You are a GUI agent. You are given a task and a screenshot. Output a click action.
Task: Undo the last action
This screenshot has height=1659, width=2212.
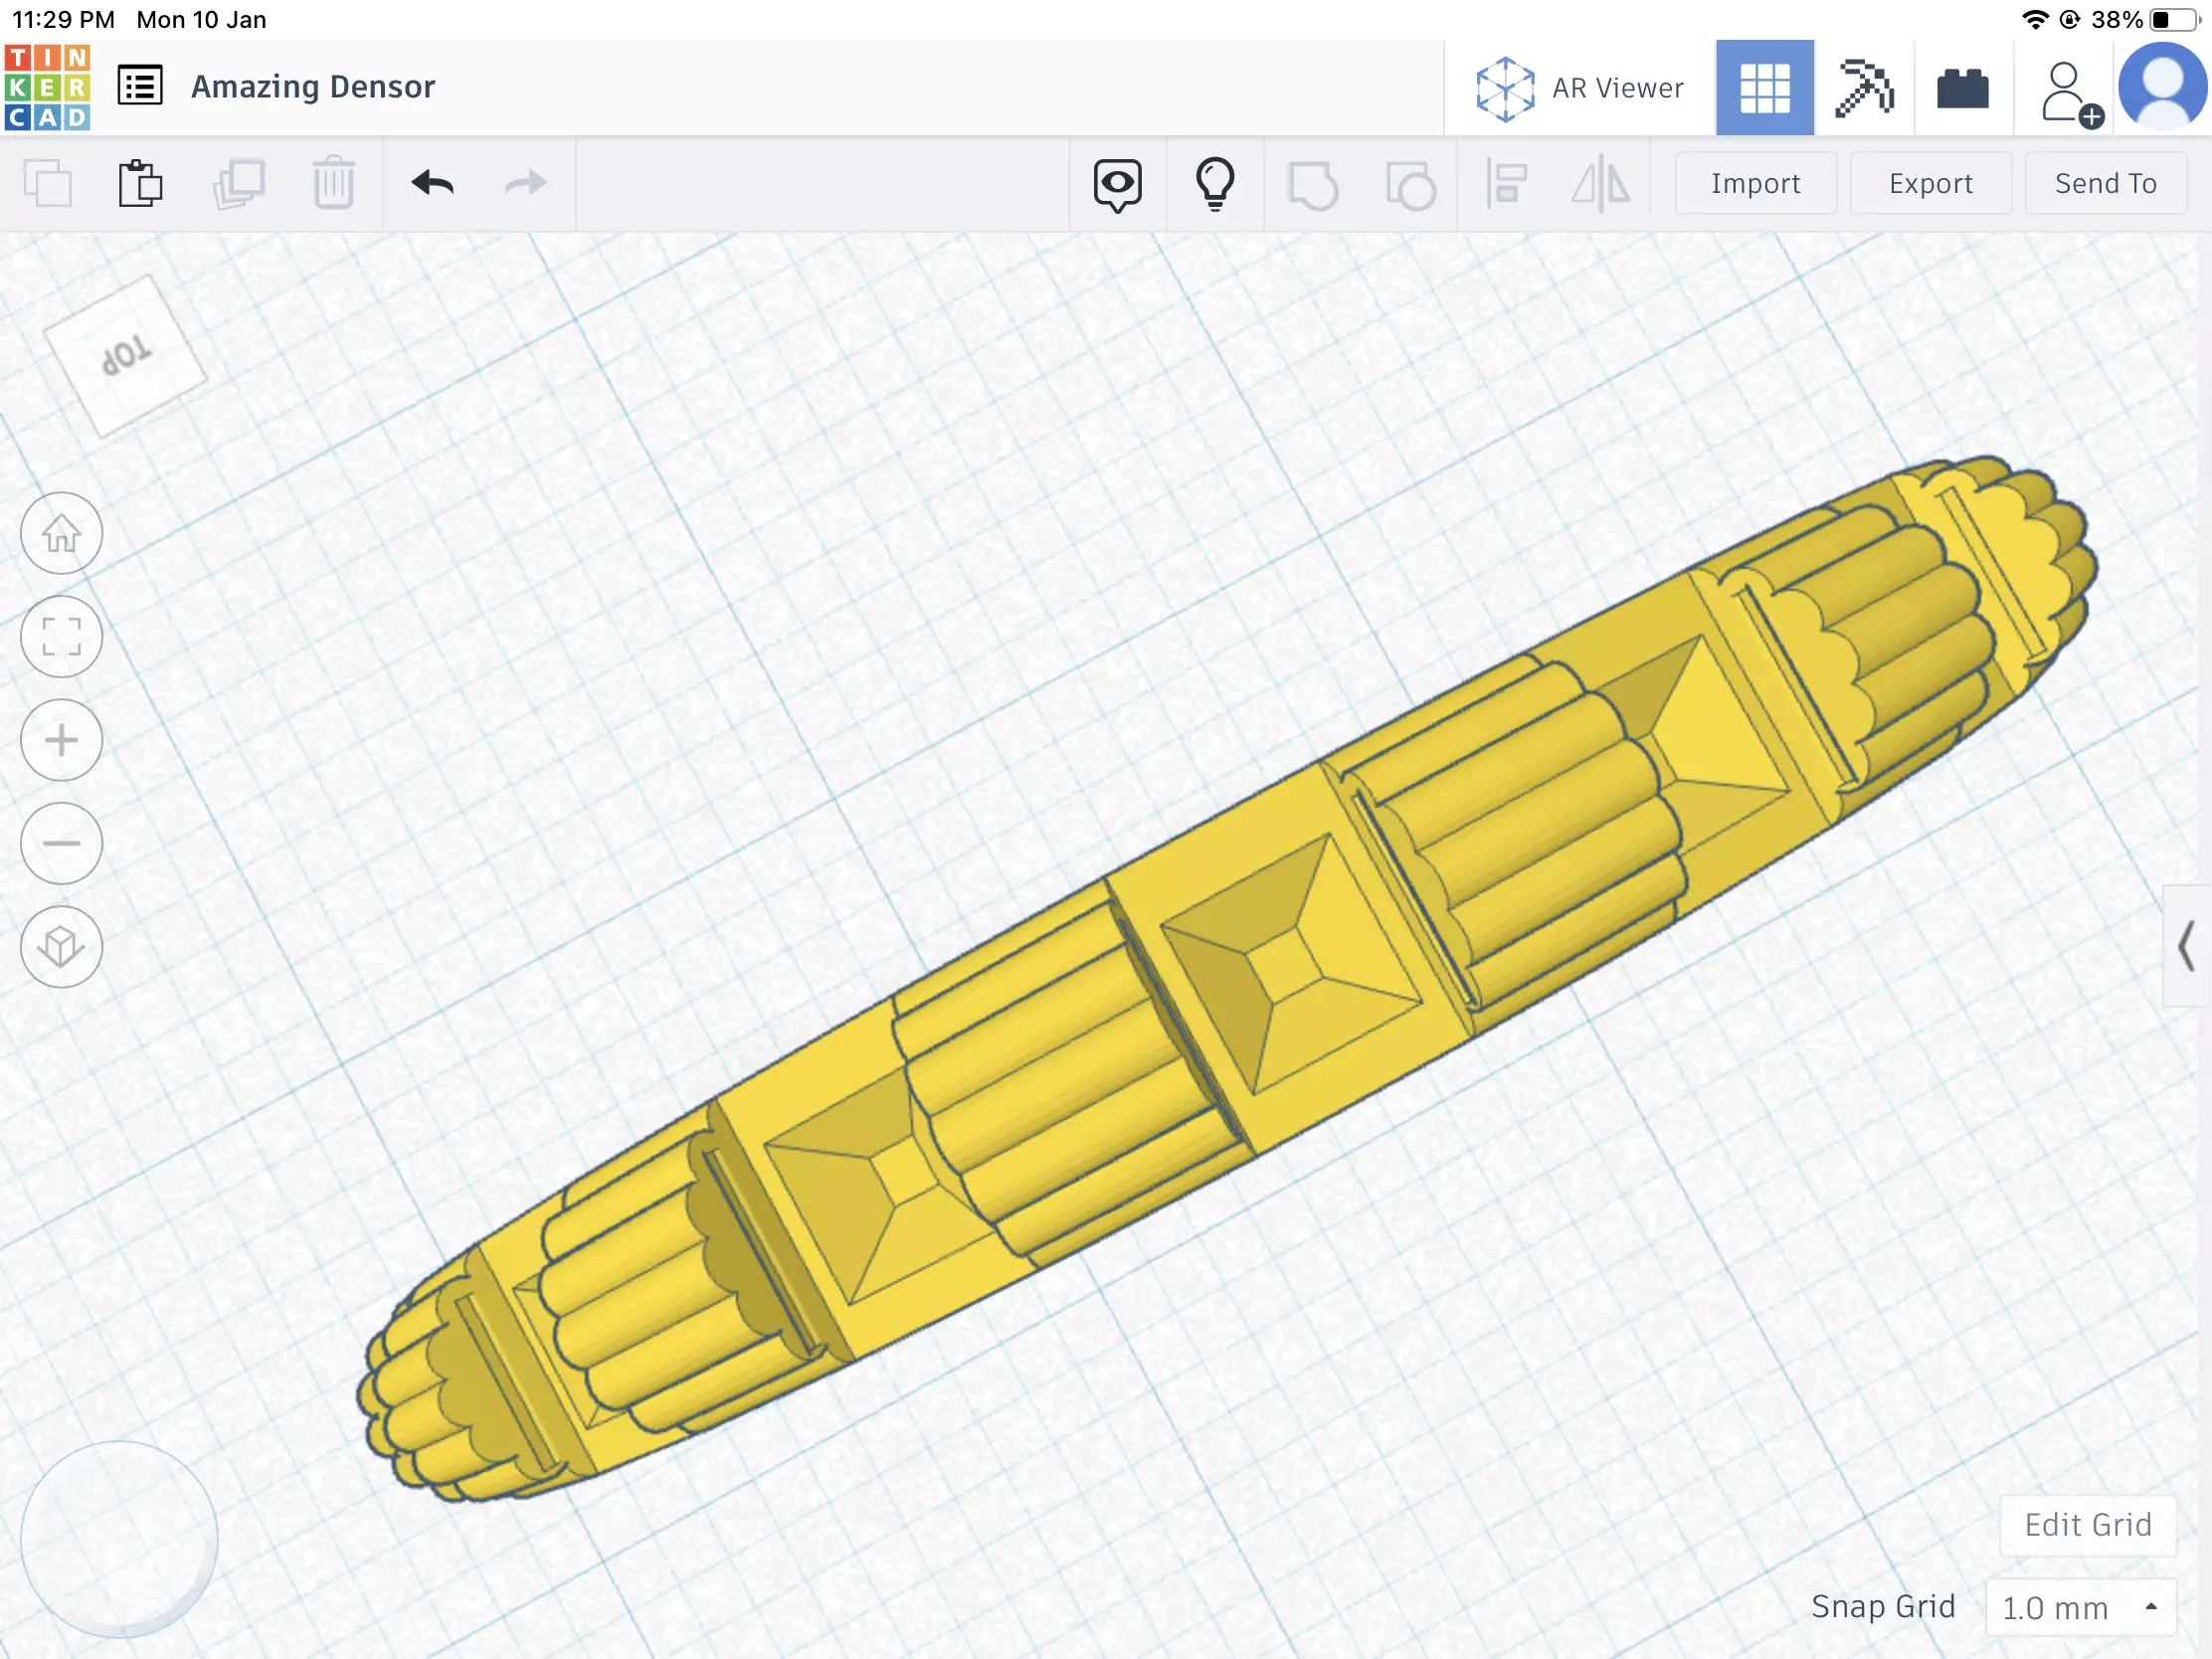tap(433, 183)
